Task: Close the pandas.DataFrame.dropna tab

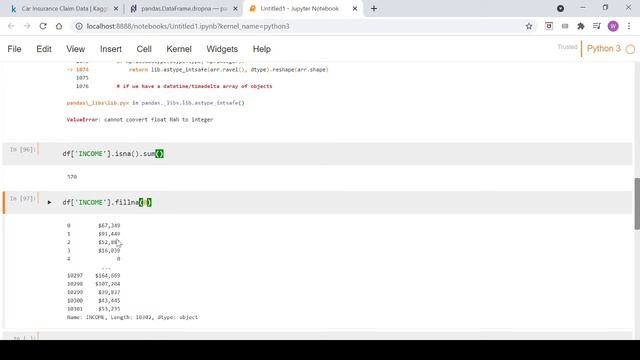Action: tap(235, 9)
